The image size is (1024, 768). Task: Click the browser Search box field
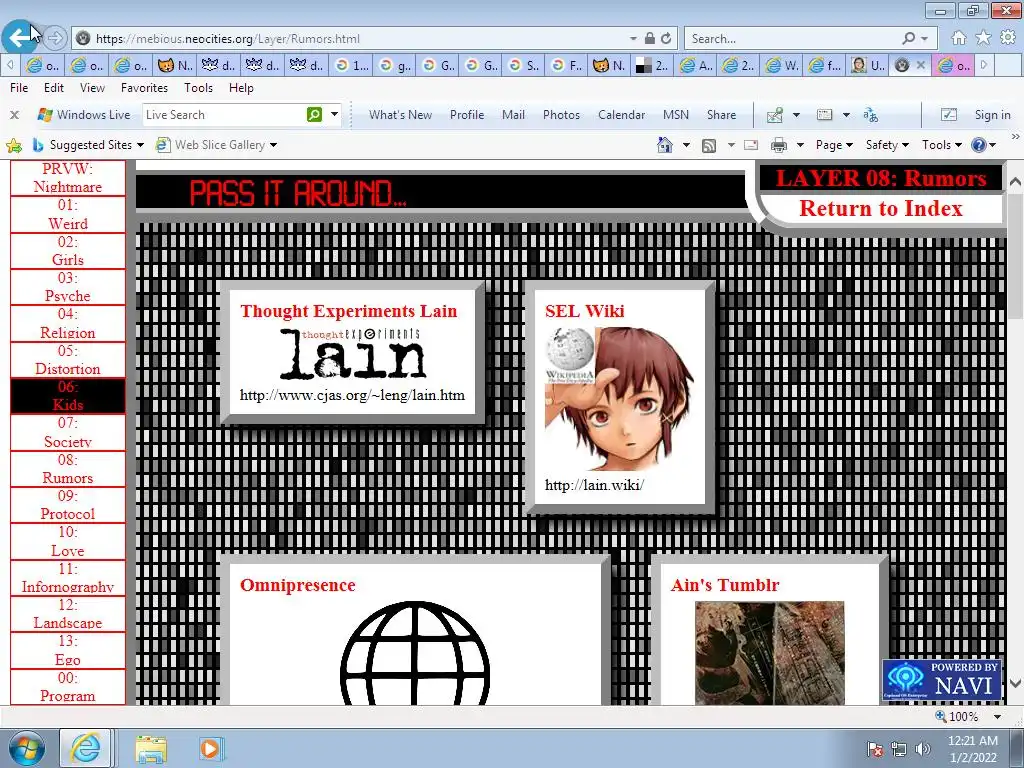793,39
